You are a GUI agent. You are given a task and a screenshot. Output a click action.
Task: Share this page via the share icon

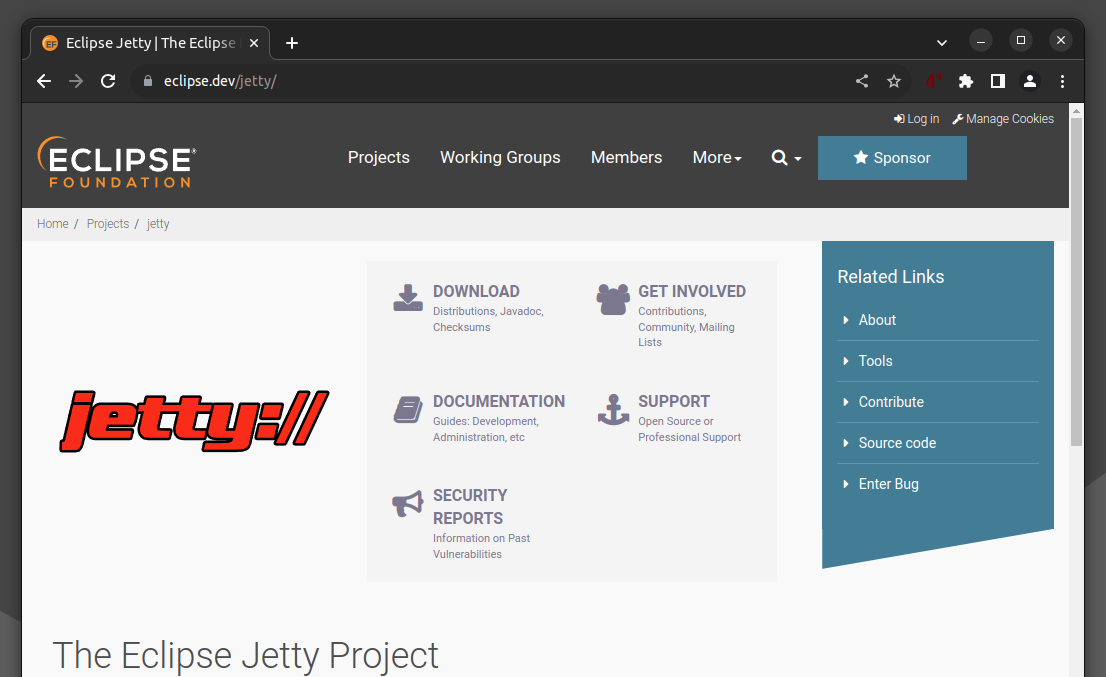coord(862,81)
